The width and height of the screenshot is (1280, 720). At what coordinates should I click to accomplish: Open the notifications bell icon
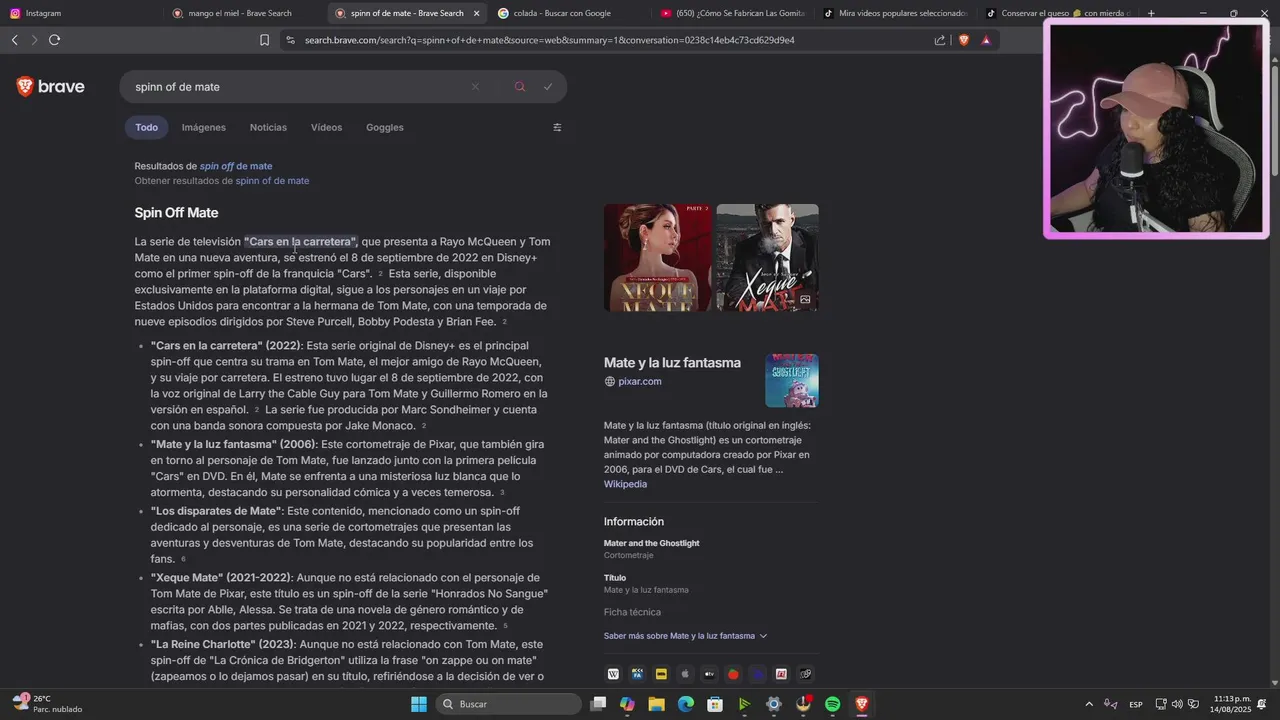coord(1262,704)
